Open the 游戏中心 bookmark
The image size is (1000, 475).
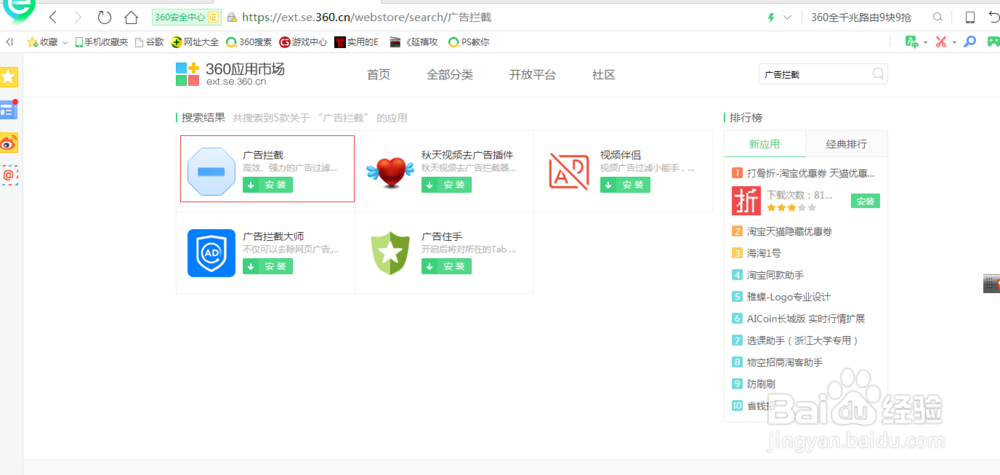click(303, 42)
